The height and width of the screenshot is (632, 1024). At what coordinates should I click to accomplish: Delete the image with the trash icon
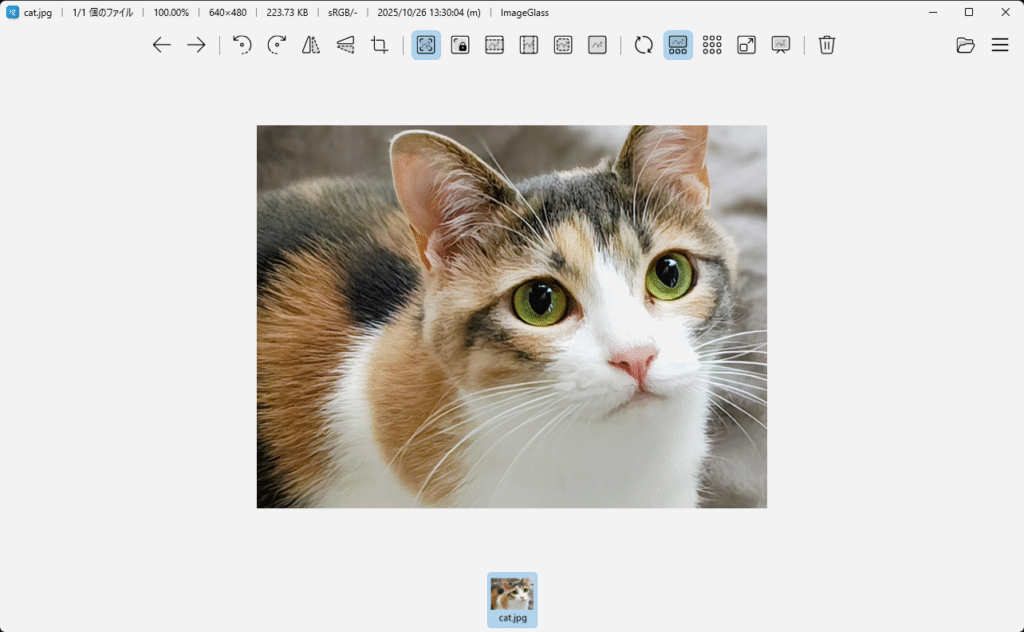(826, 45)
